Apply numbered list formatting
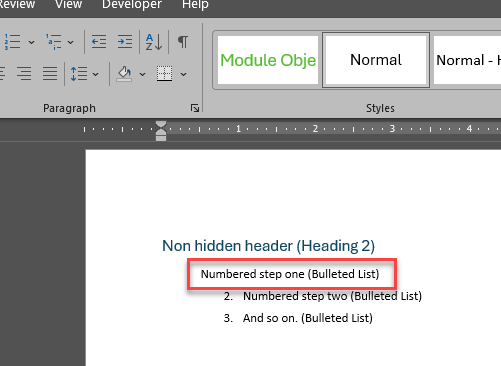 12,42
